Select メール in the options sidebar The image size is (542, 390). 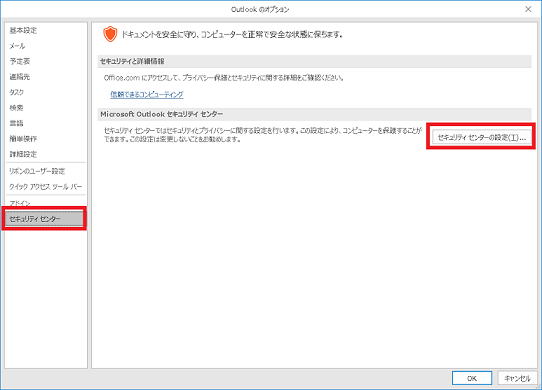17,46
